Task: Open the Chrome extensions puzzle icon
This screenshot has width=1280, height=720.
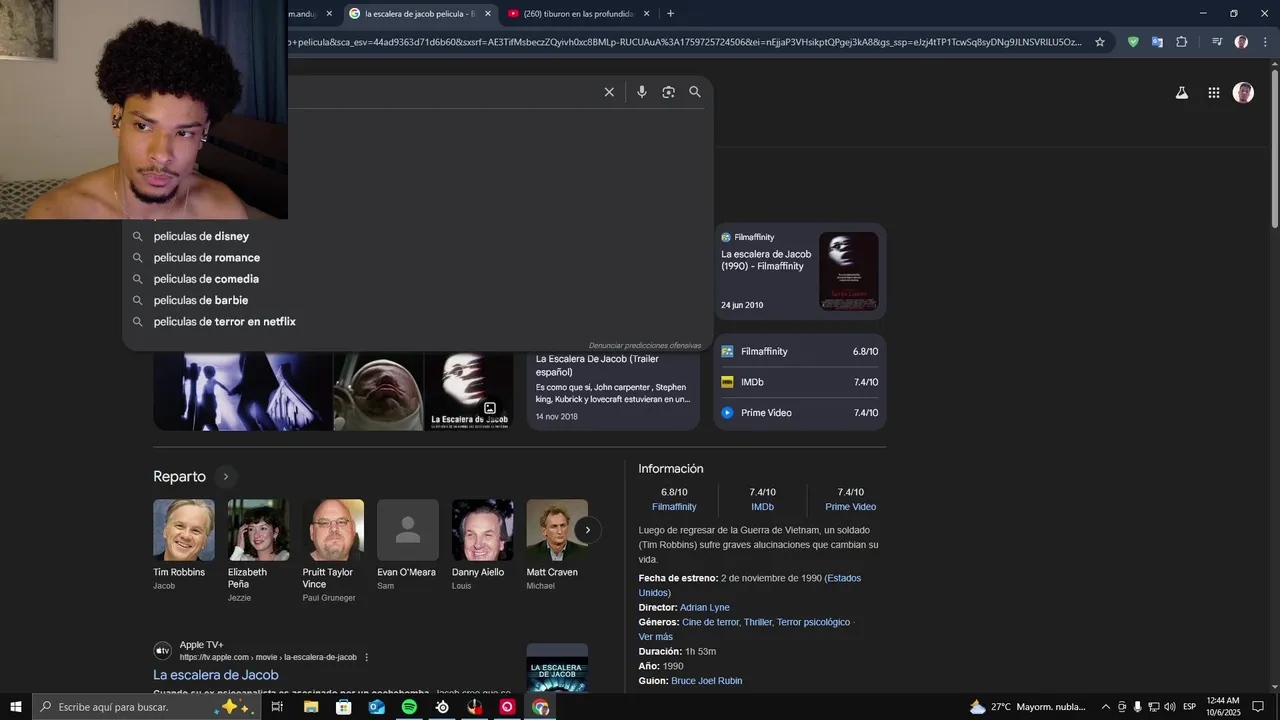Action: click(x=1181, y=42)
